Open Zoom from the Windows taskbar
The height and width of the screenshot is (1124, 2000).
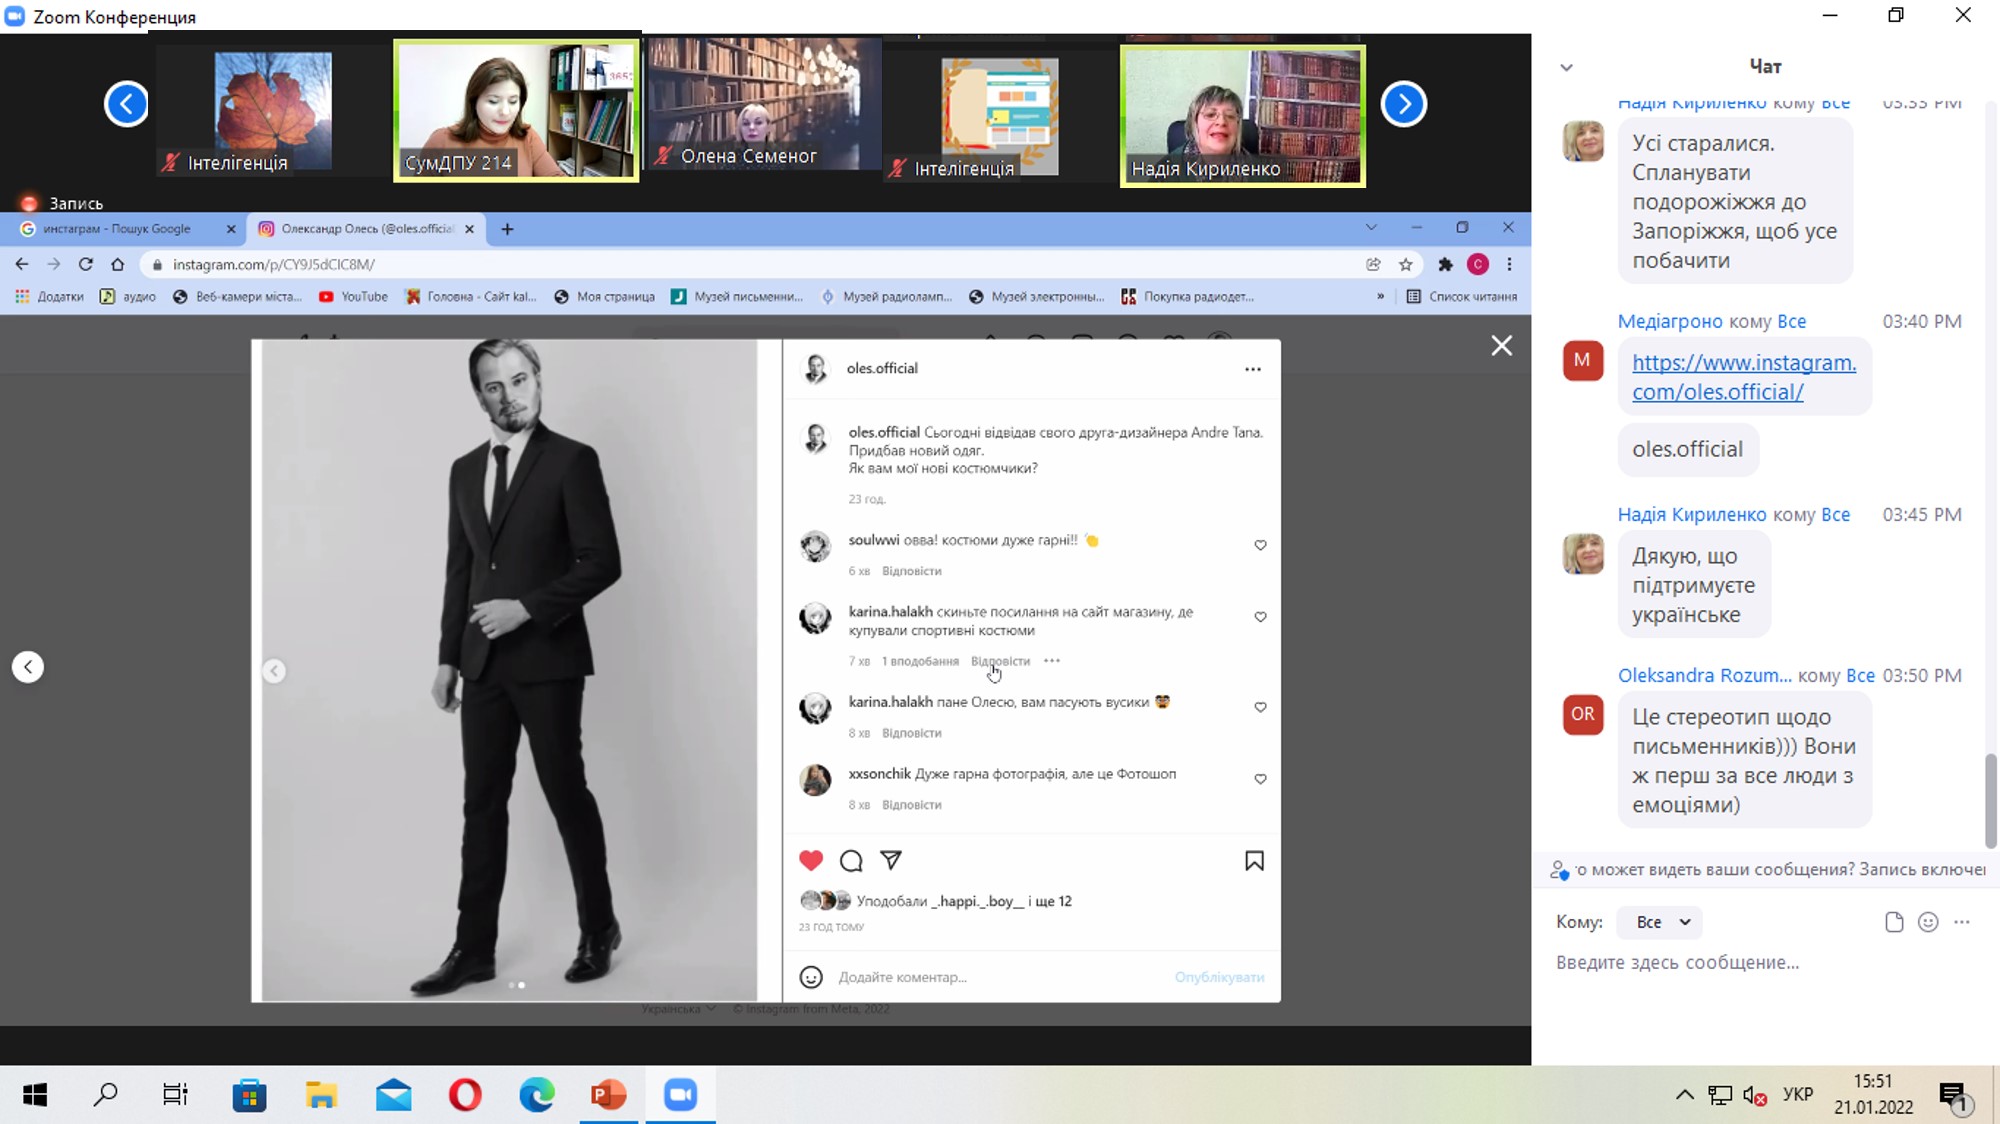coord(680,1095)
